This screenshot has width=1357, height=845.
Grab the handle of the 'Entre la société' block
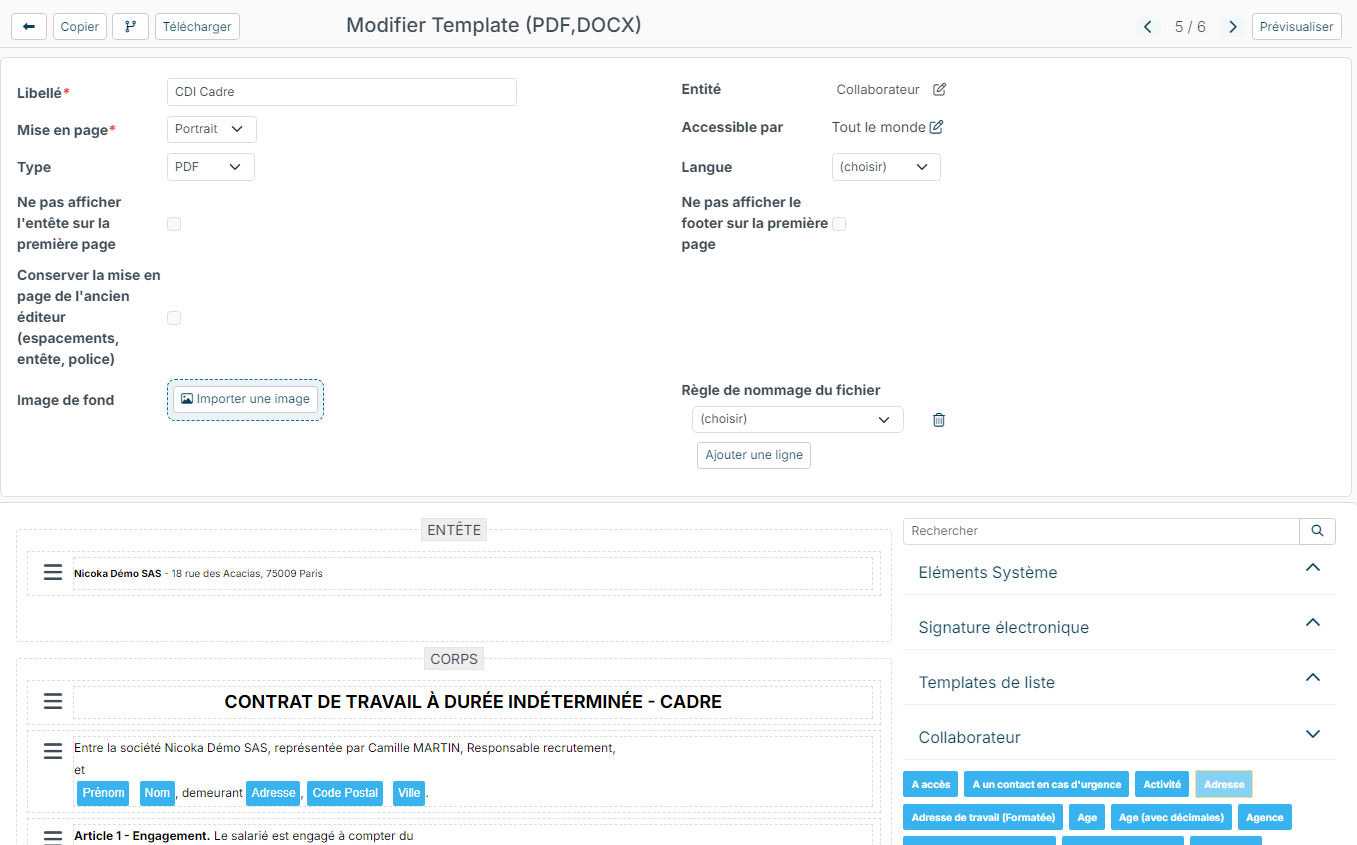53,751
